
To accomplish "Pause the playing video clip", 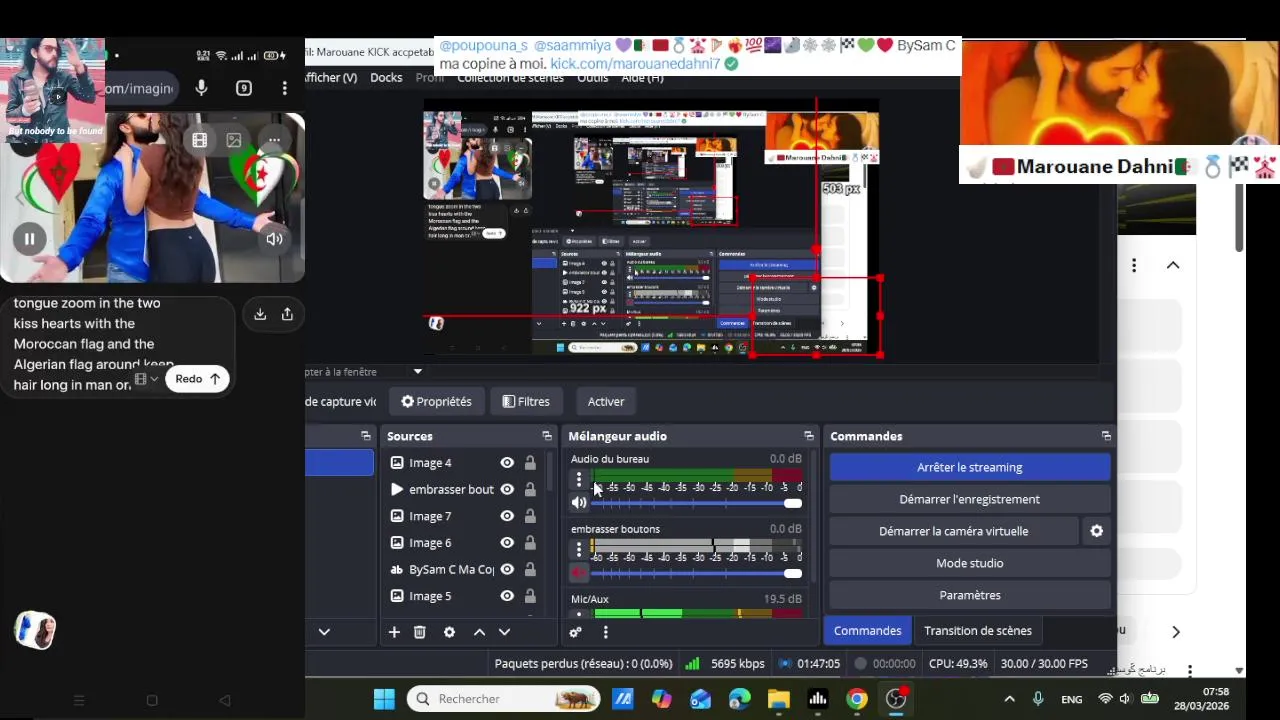I will pyautogui.click(x=29, y=239).
